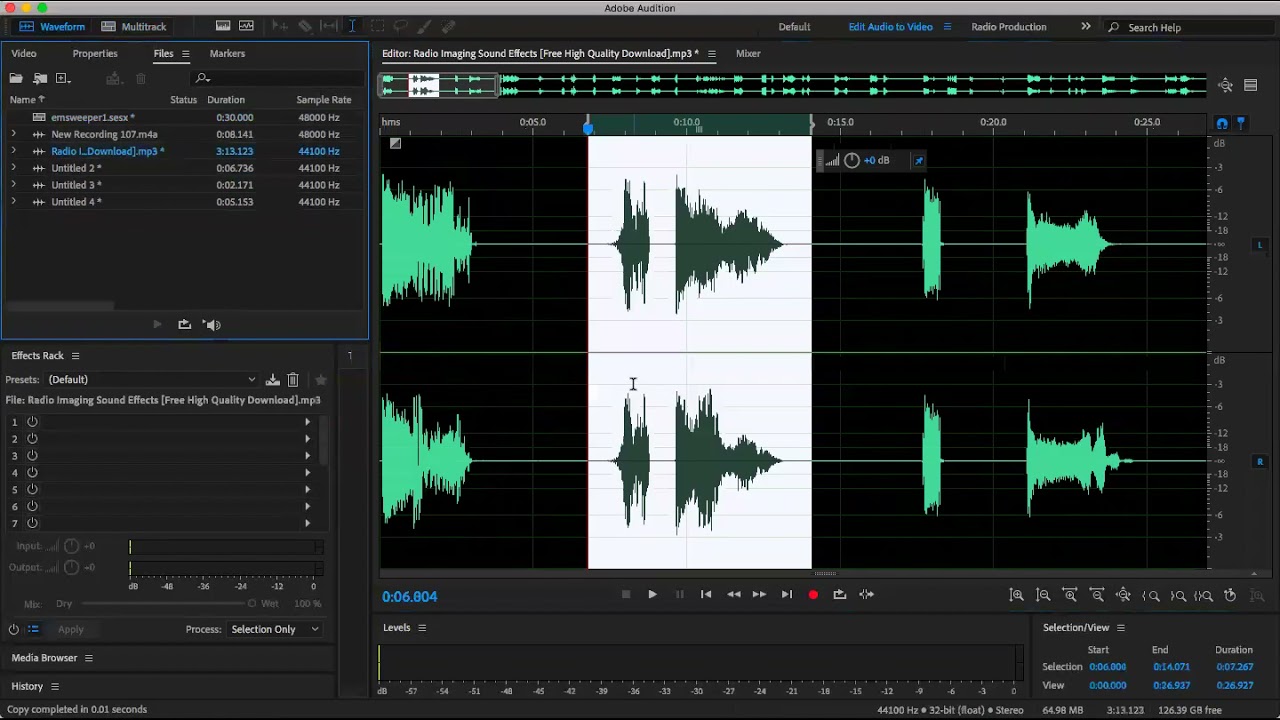Show the spectral frequency display icon
Viewport: 1280px width, 720px height.
[x=223, y=26]
